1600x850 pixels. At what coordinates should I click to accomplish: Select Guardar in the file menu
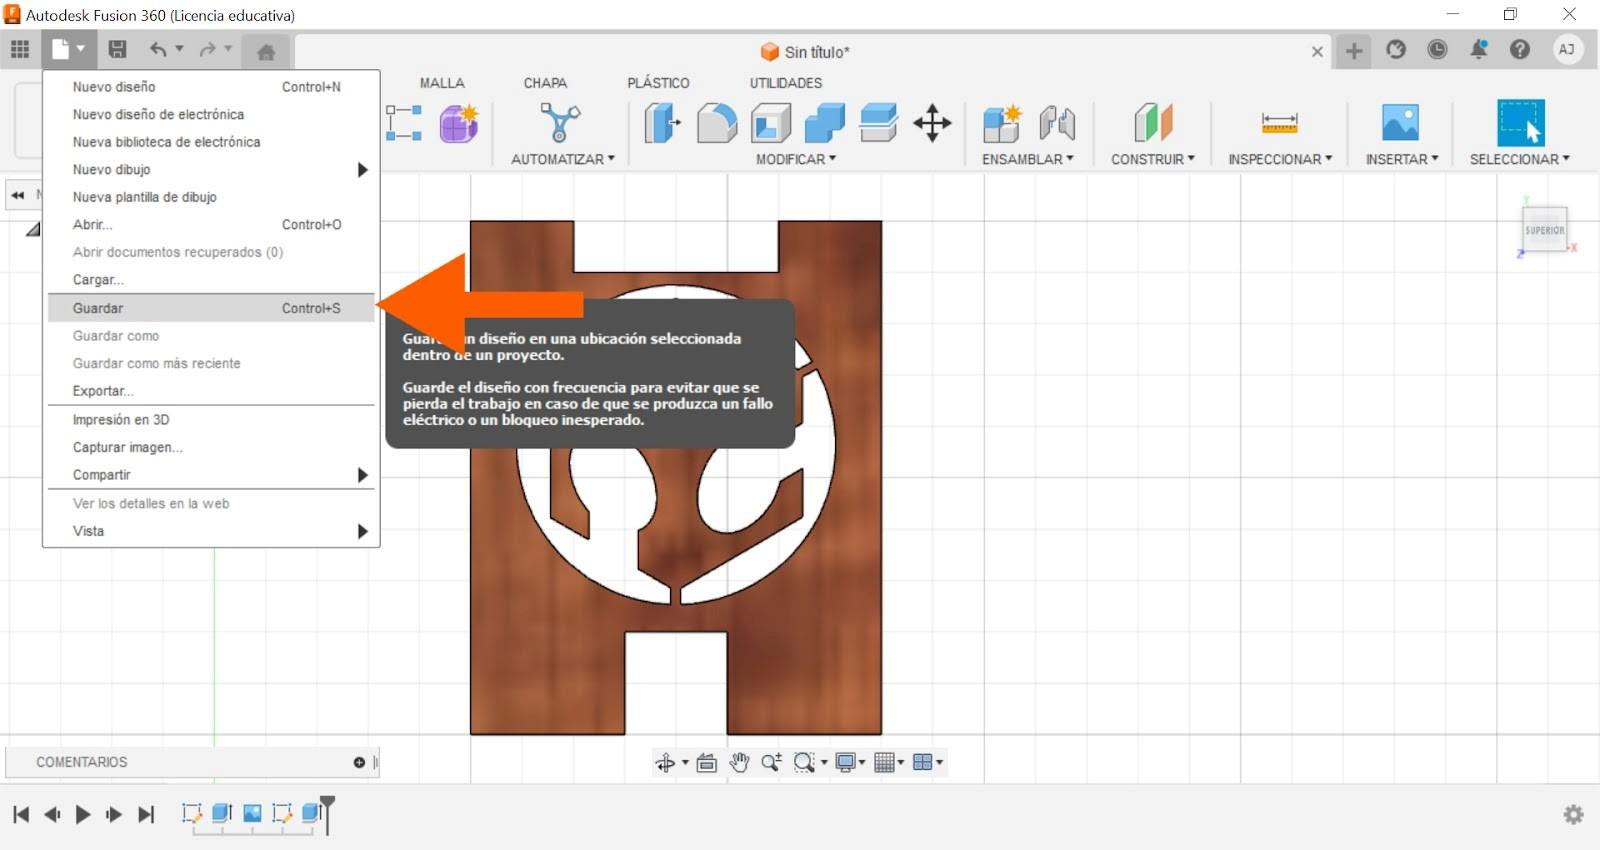coord(211,308)
